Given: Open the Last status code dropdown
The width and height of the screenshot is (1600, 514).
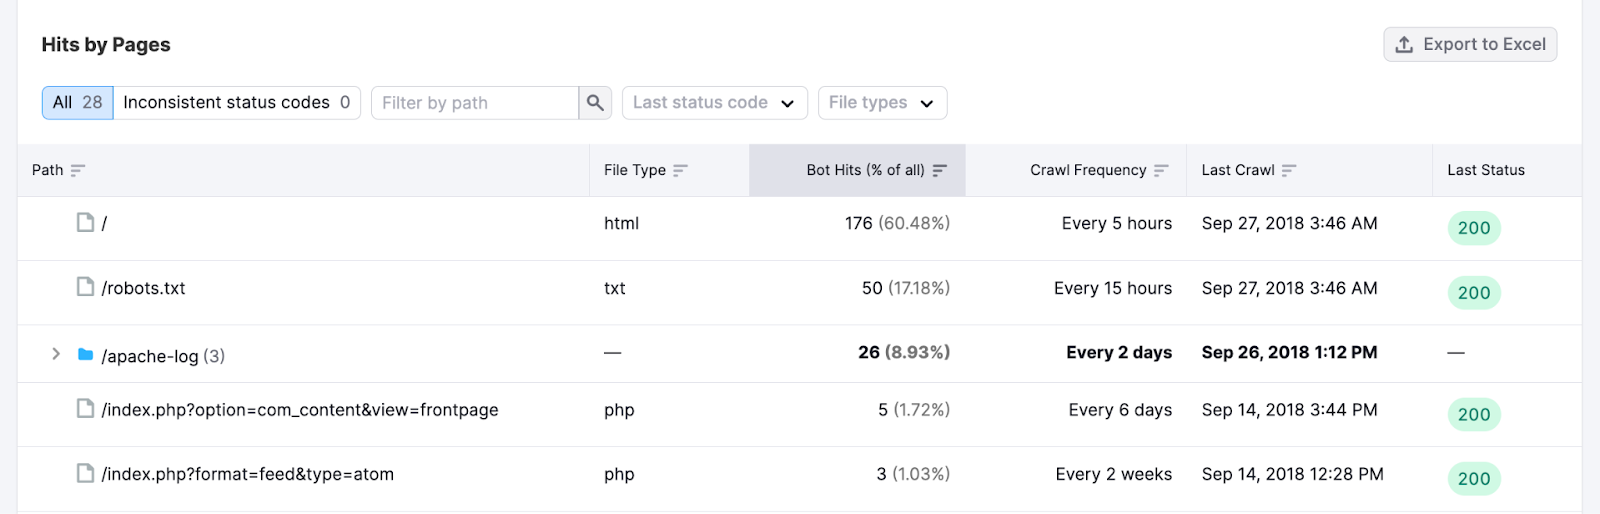Looking at the screenshot, I should click(x=713, y=103).
